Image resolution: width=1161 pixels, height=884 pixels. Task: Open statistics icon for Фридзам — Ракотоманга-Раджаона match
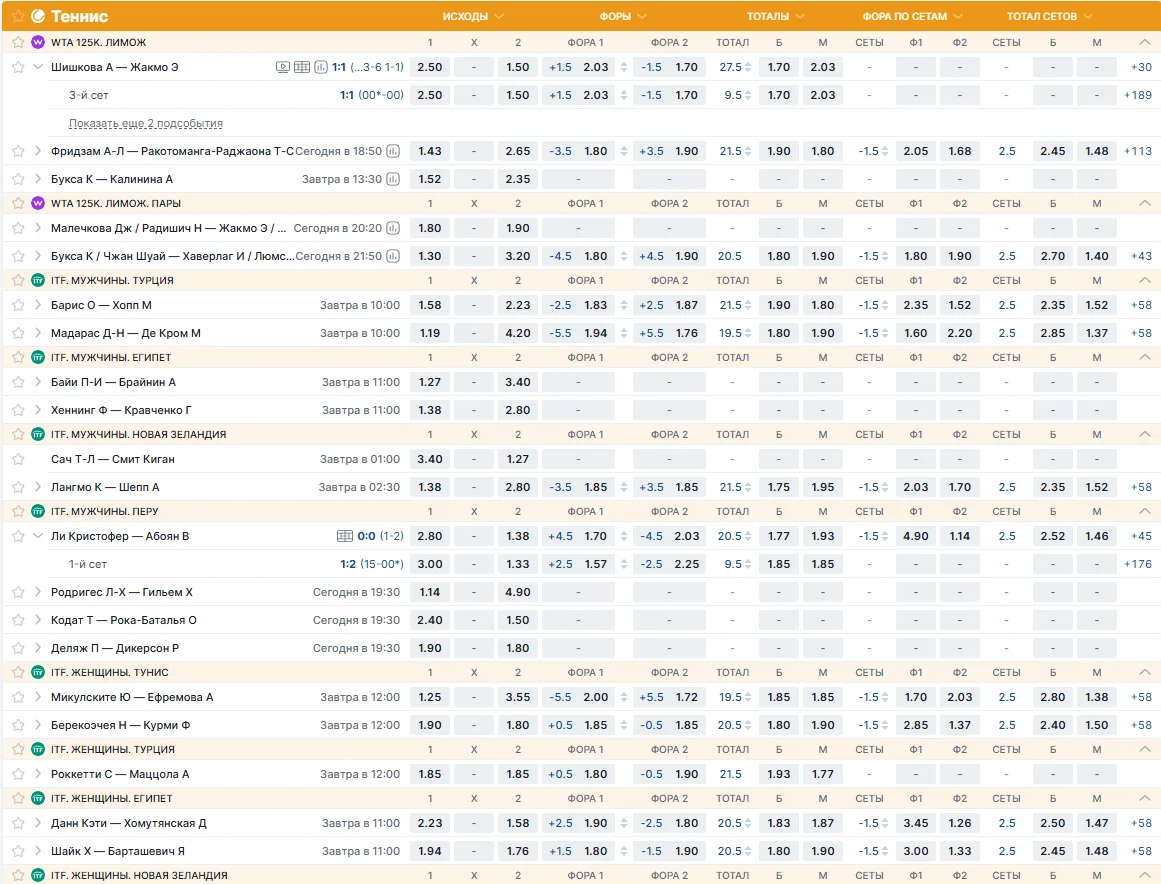[x=393, y=151]
